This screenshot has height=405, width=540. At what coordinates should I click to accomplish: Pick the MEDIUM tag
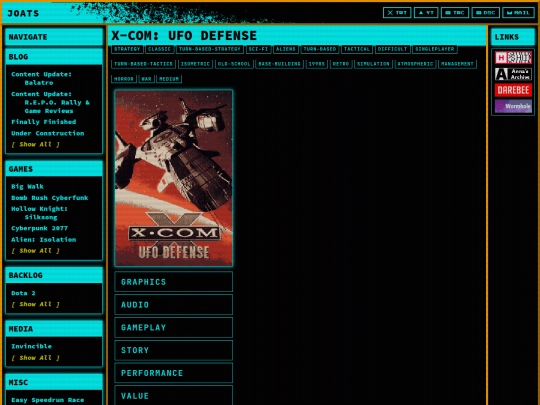(169, 79)
